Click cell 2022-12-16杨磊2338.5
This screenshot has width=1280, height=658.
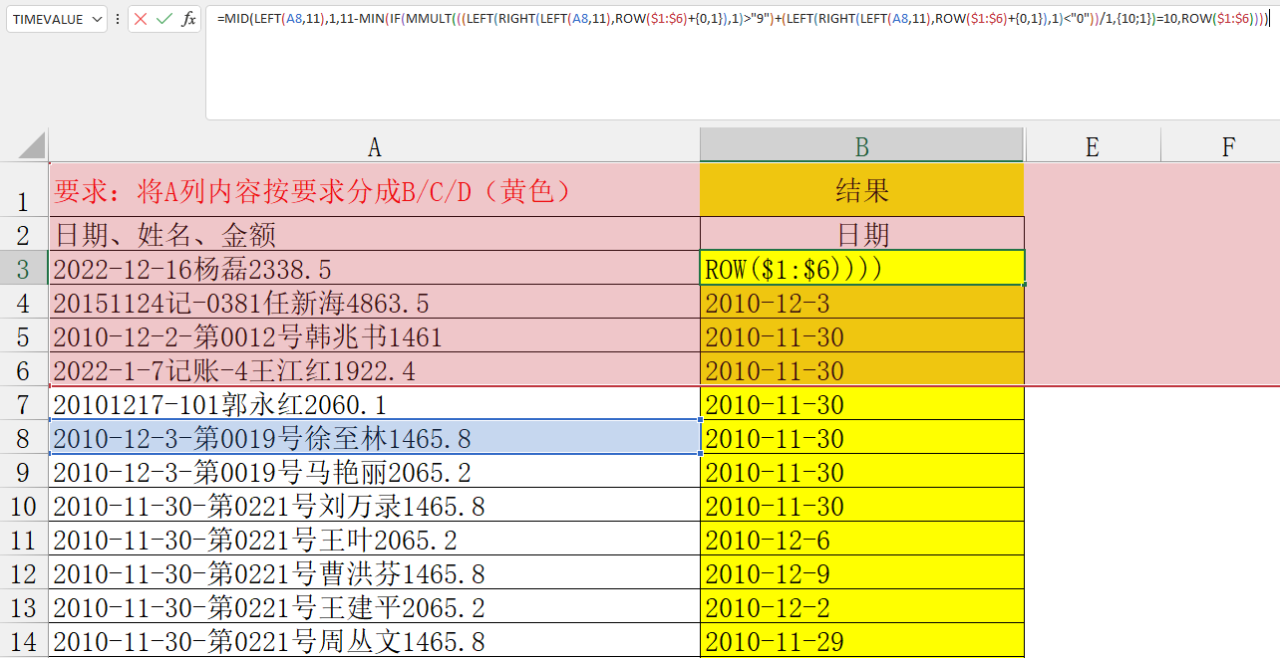[x=374, y=268]
